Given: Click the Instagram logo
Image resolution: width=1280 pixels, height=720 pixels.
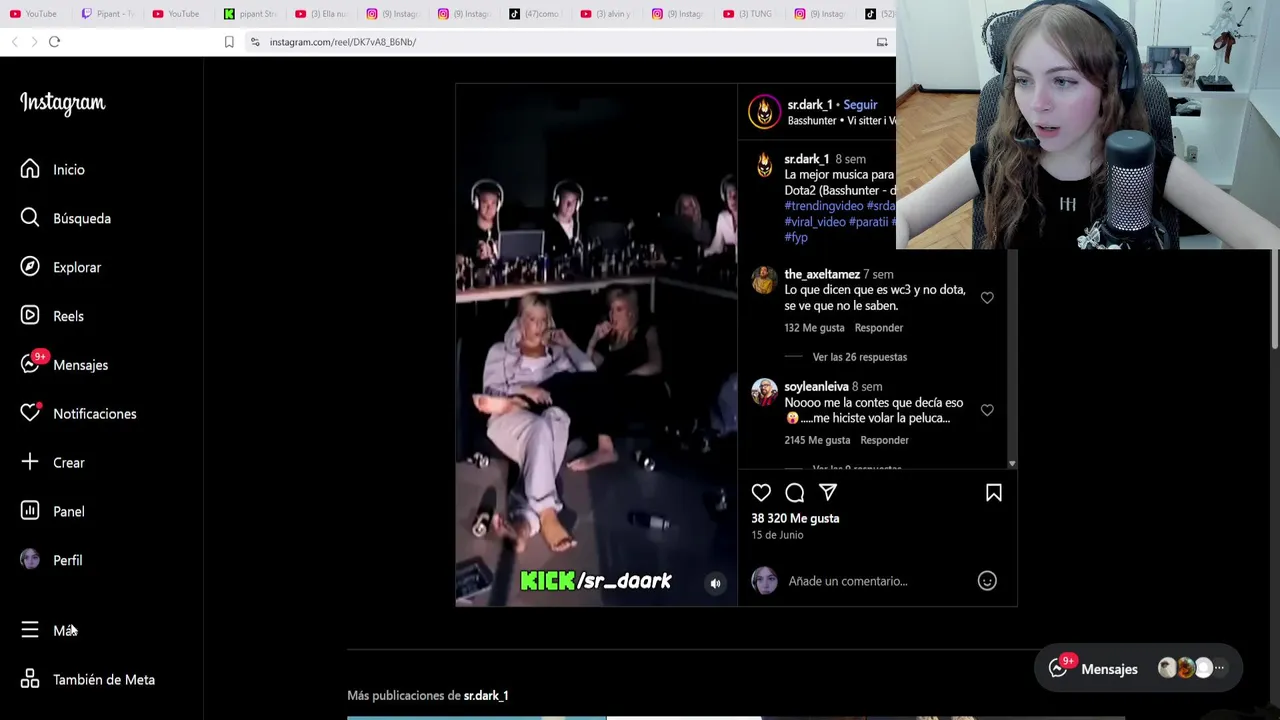Looking at the screenshot, I should pos(62,103).
